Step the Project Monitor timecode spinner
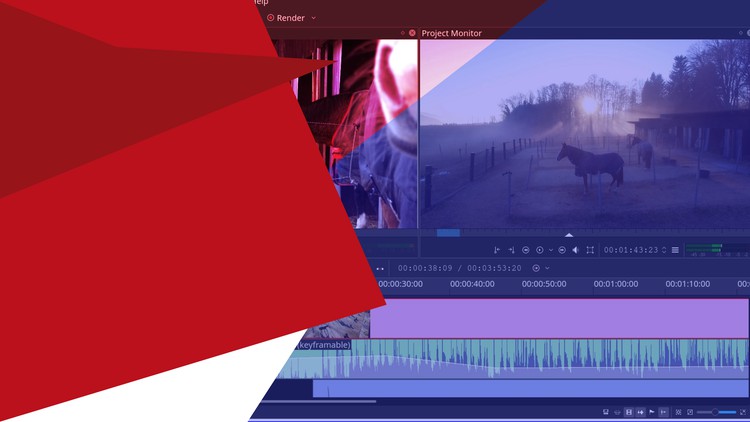Viewport: 750px width, 422px height. (x=664, y=250)
